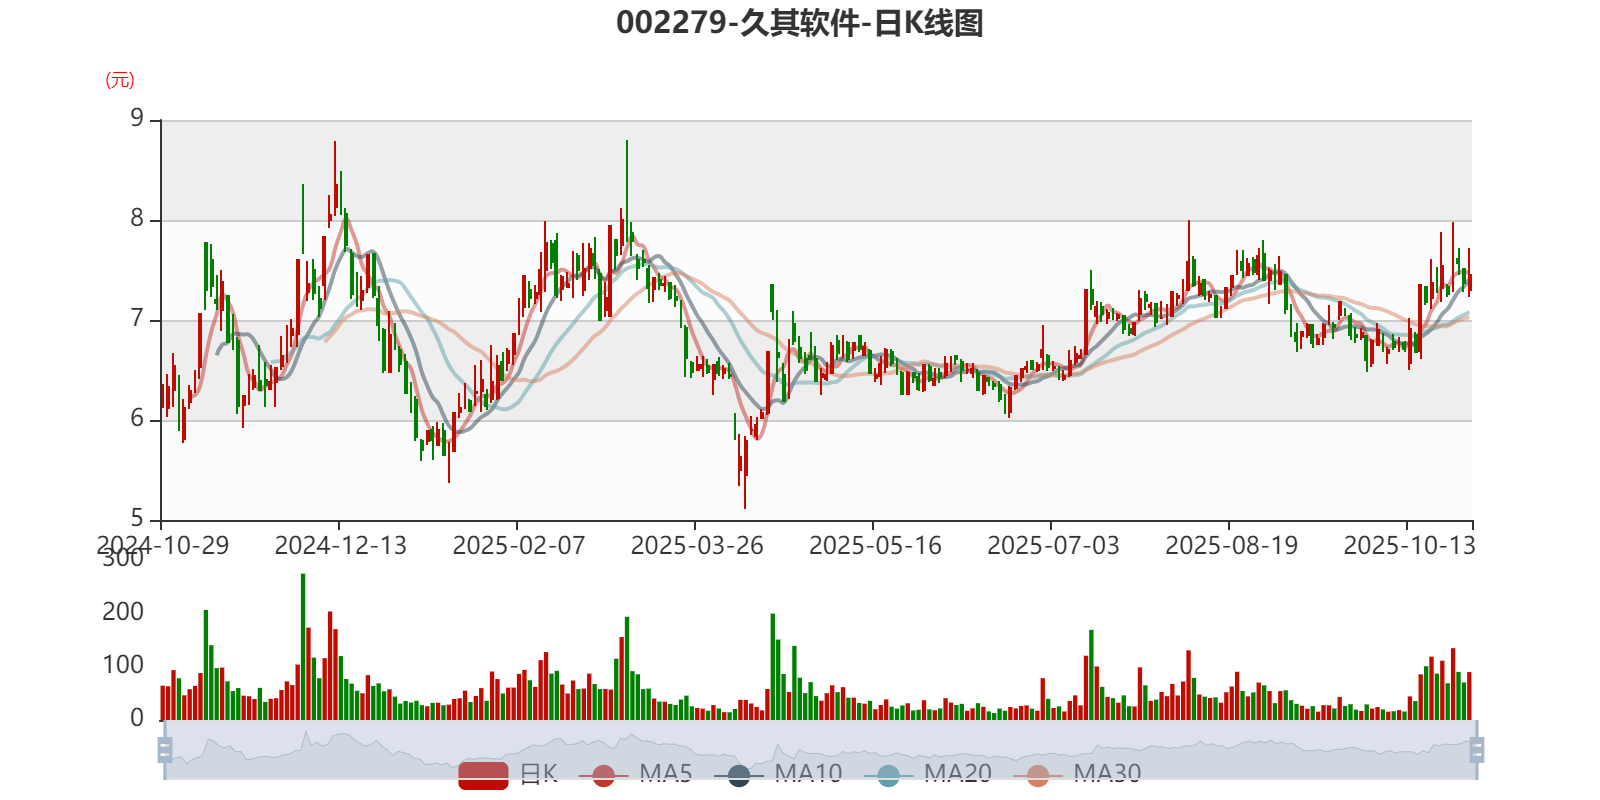Click the 2024-12-13 date label

coord(341,545)
